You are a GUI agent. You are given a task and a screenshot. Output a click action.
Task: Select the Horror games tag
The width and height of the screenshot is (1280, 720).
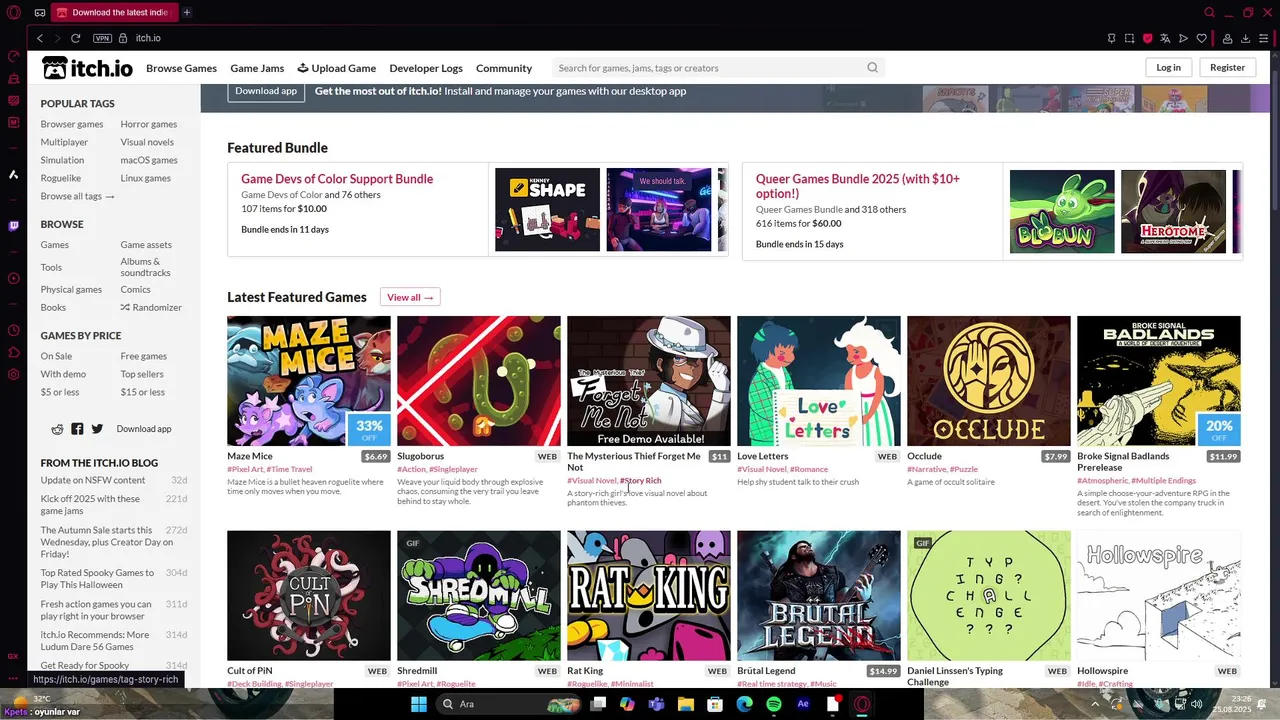point(149,124)
